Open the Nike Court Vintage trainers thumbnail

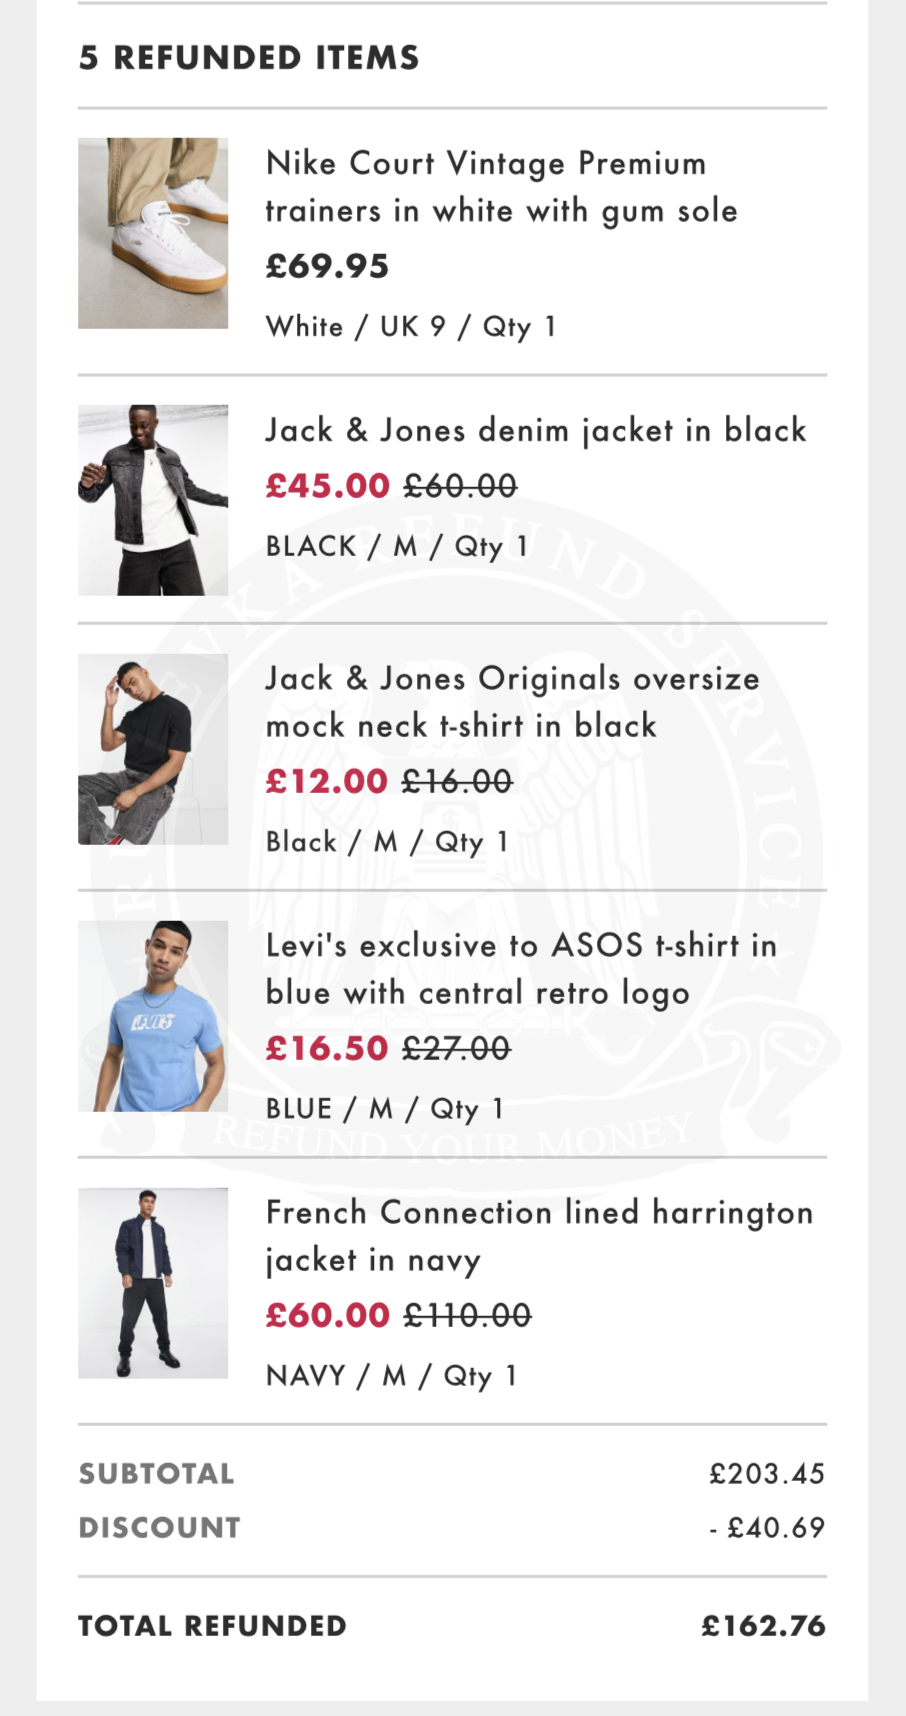[x=153, y=233]
